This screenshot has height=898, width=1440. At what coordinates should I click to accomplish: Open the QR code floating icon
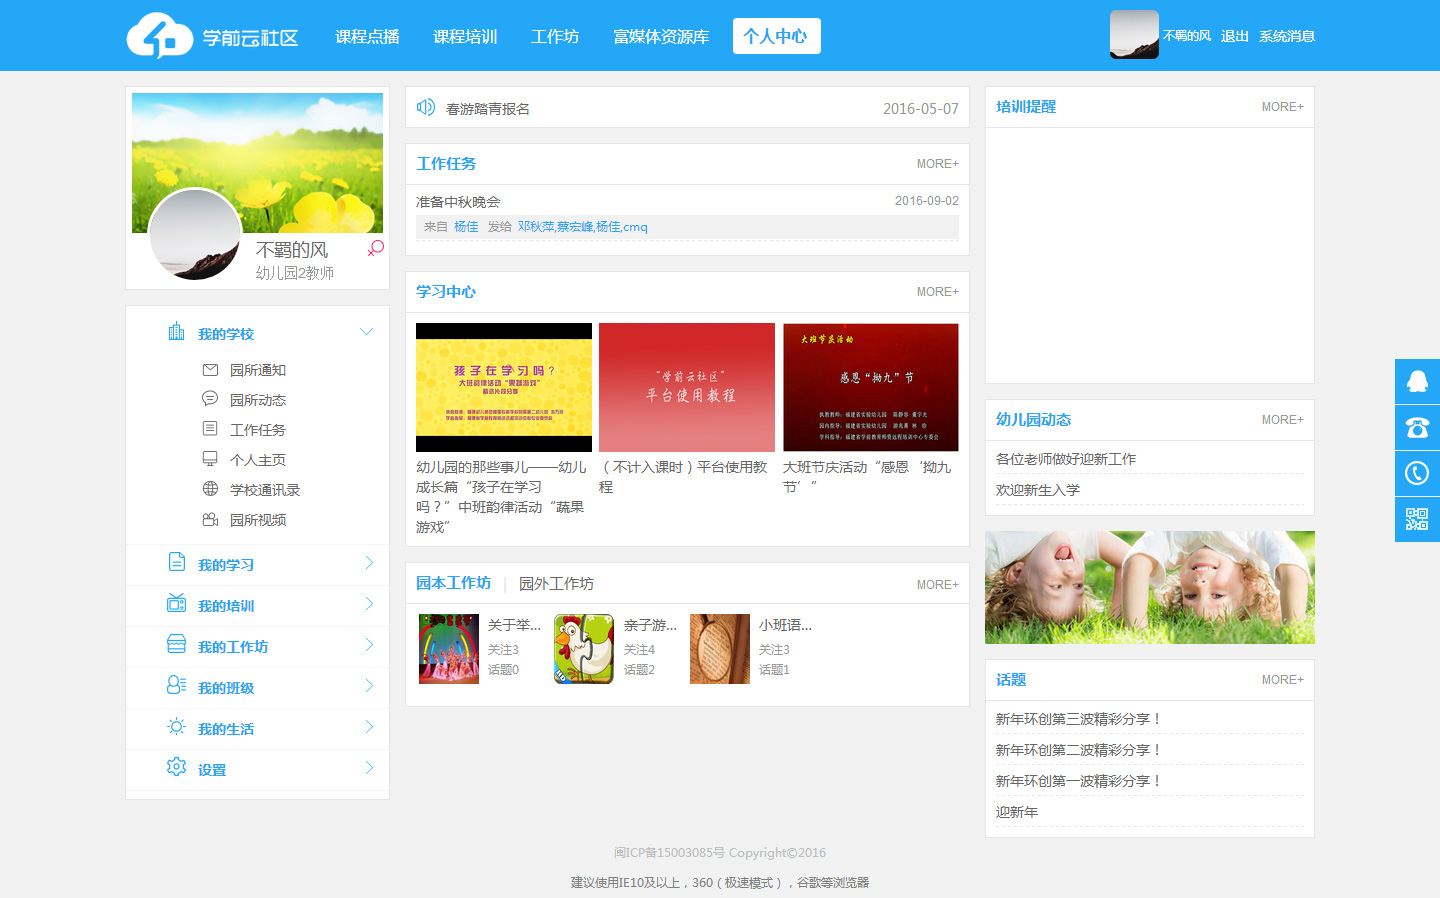click(1417, 519)
